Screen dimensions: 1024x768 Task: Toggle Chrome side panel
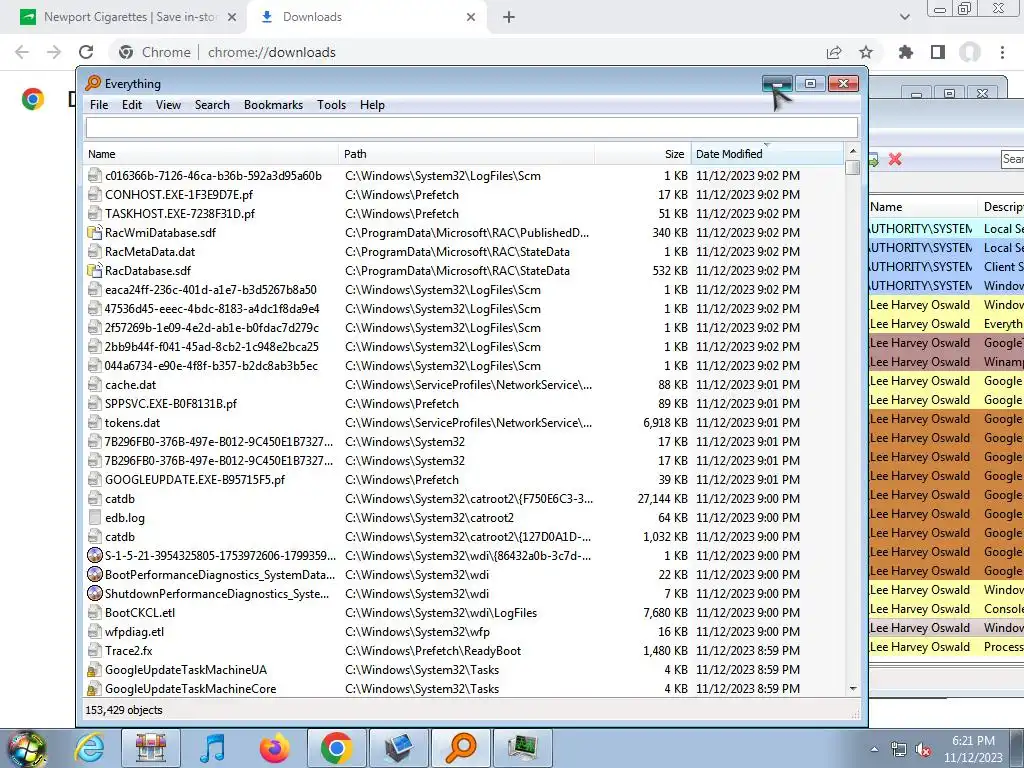tap(938, 52)
